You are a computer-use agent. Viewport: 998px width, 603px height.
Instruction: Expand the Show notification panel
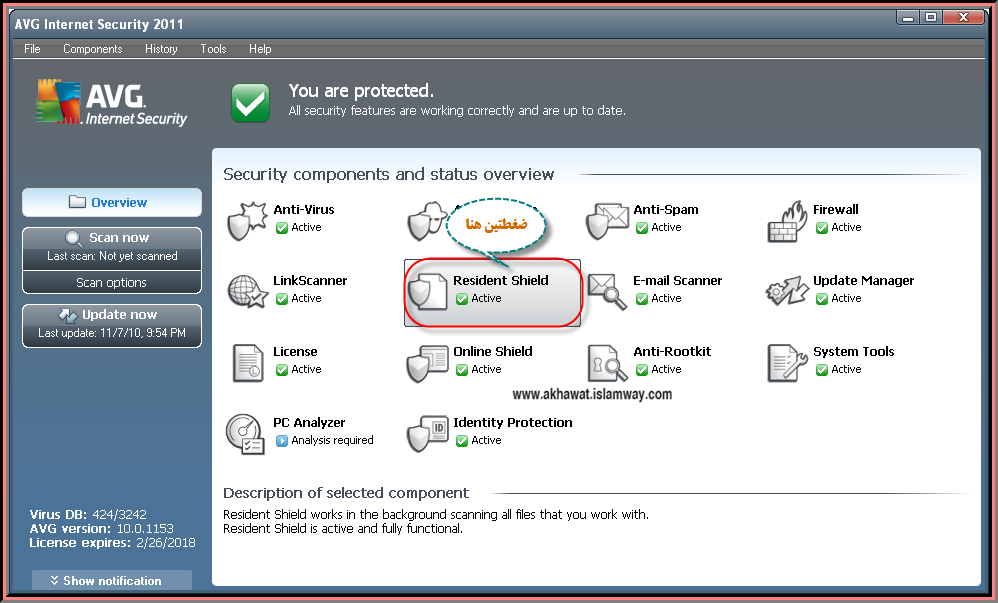coord(112,581)
